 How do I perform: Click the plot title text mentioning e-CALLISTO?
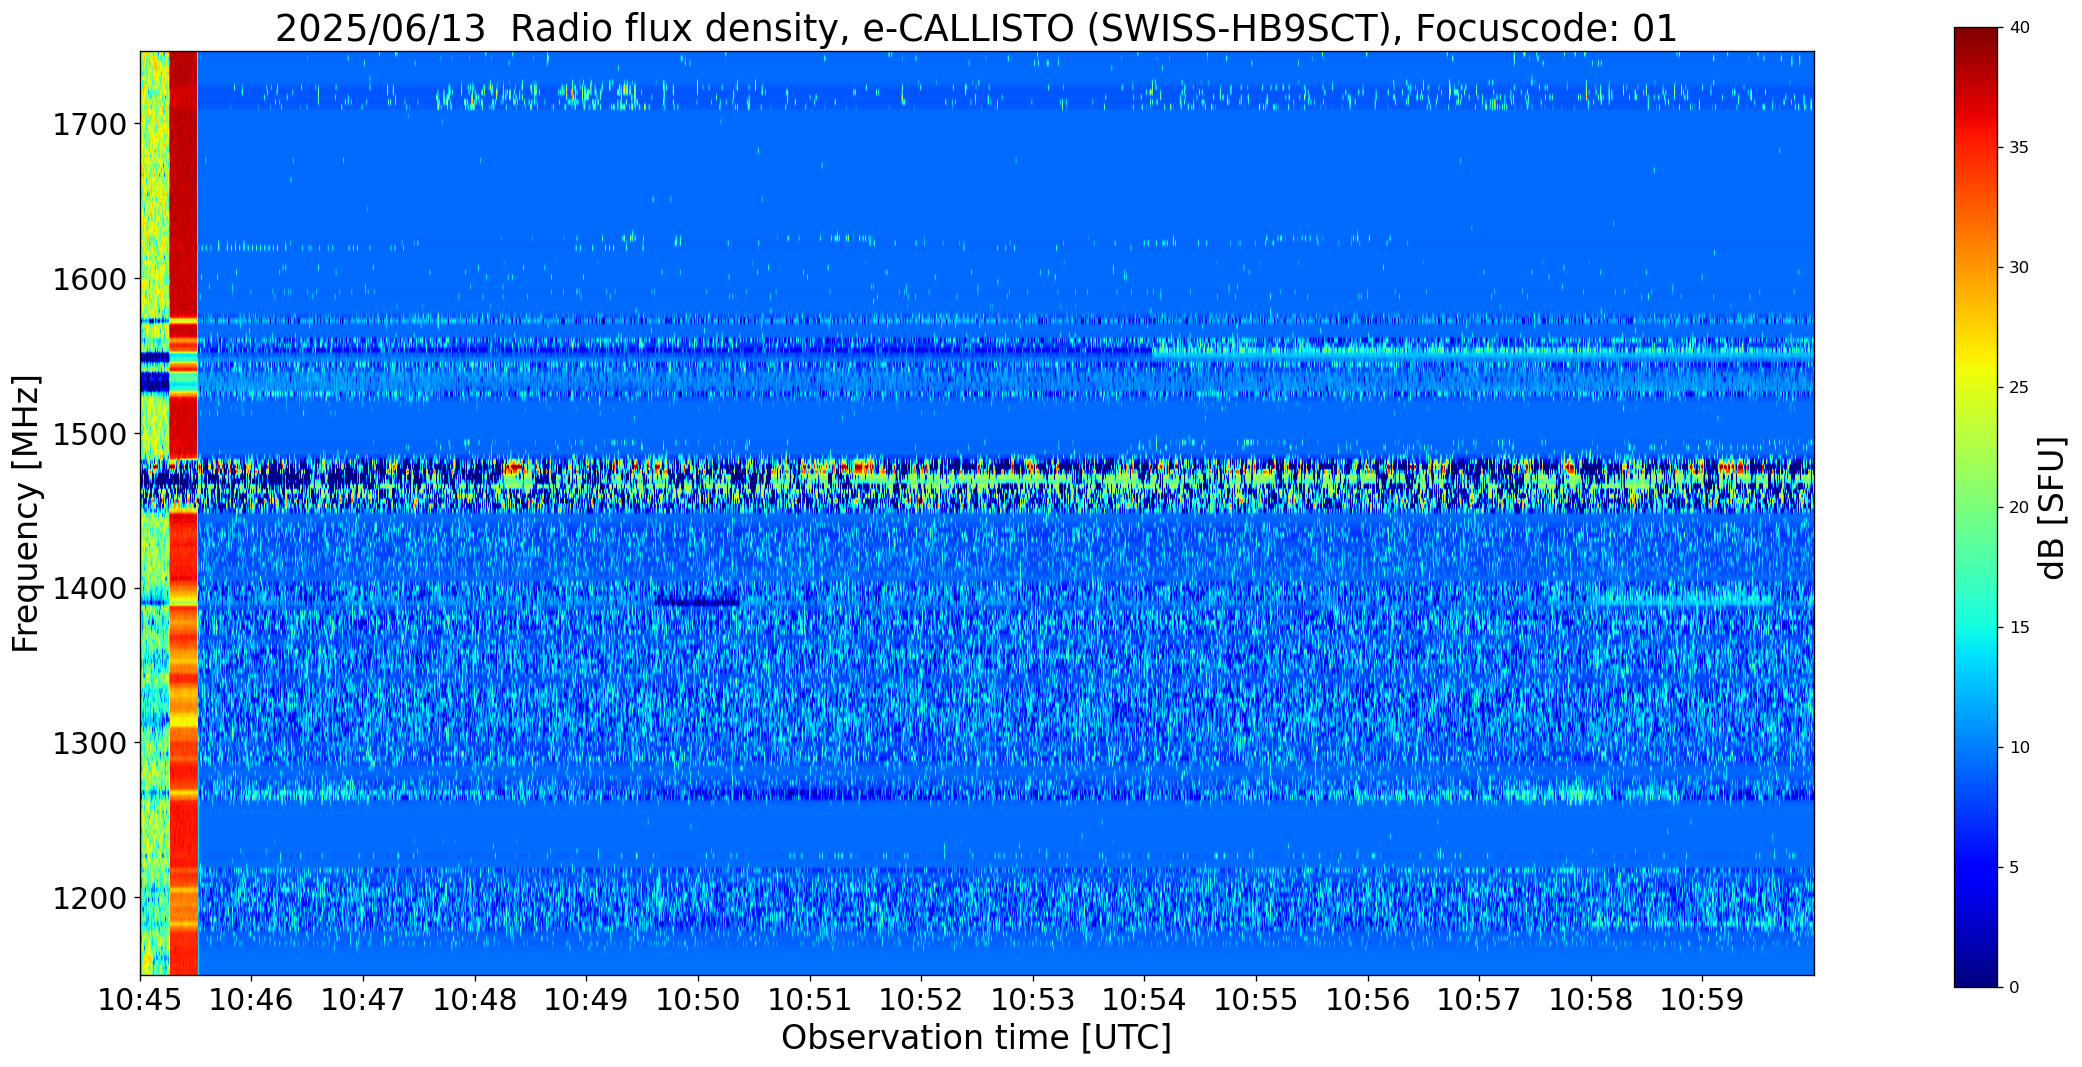(x=976, y=28)
